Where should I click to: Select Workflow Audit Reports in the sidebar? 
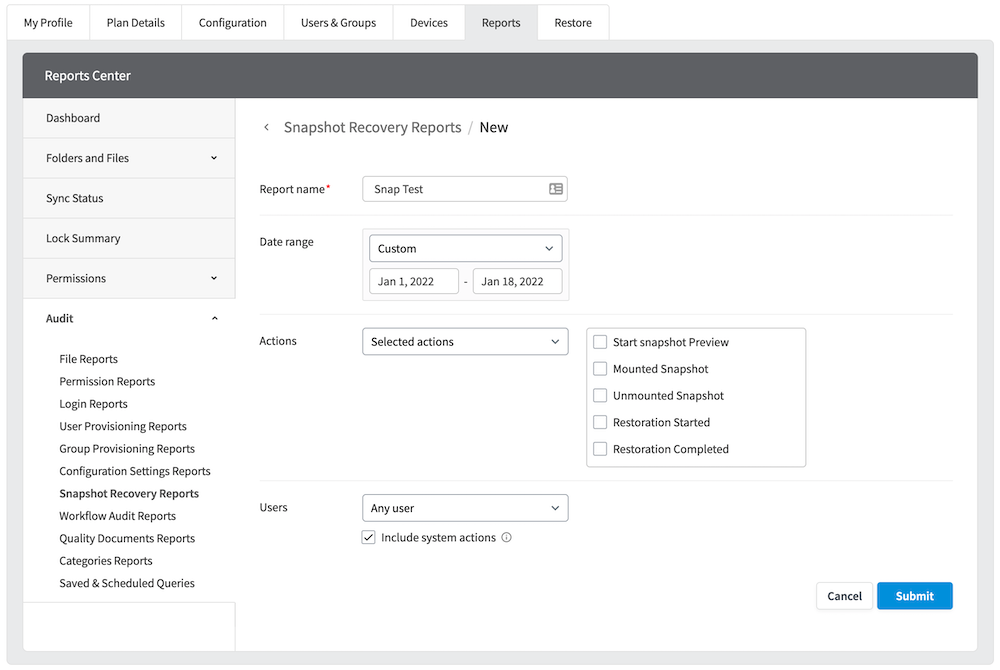tap(119, 515)
